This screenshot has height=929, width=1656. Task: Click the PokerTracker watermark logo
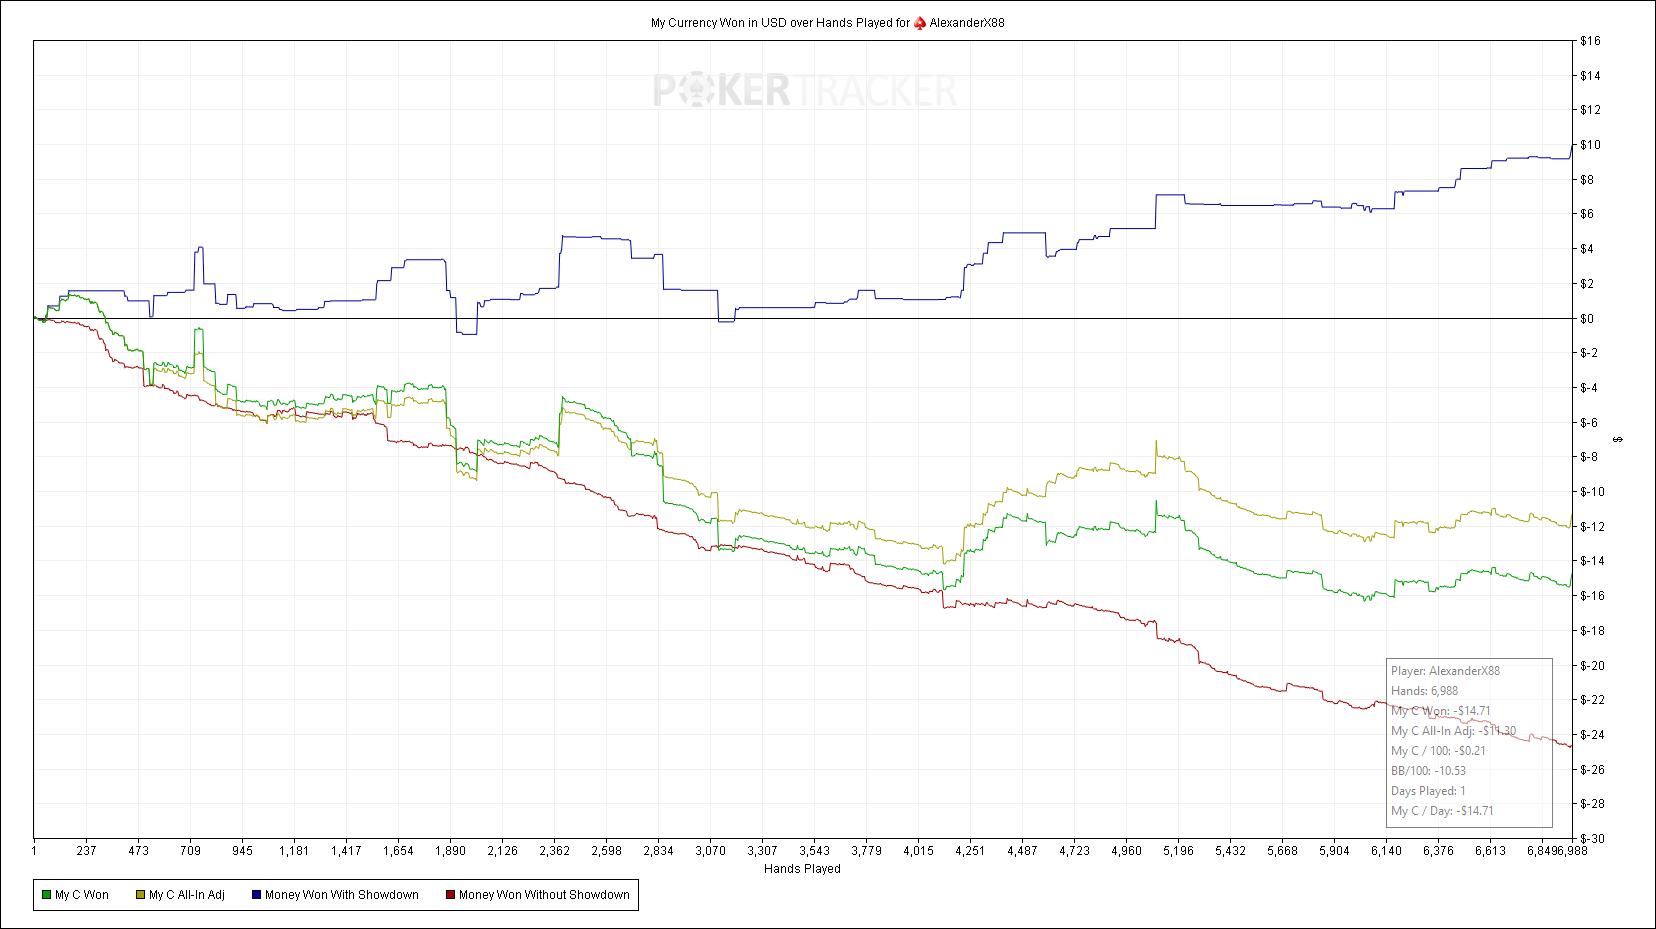tap(805, 92)
